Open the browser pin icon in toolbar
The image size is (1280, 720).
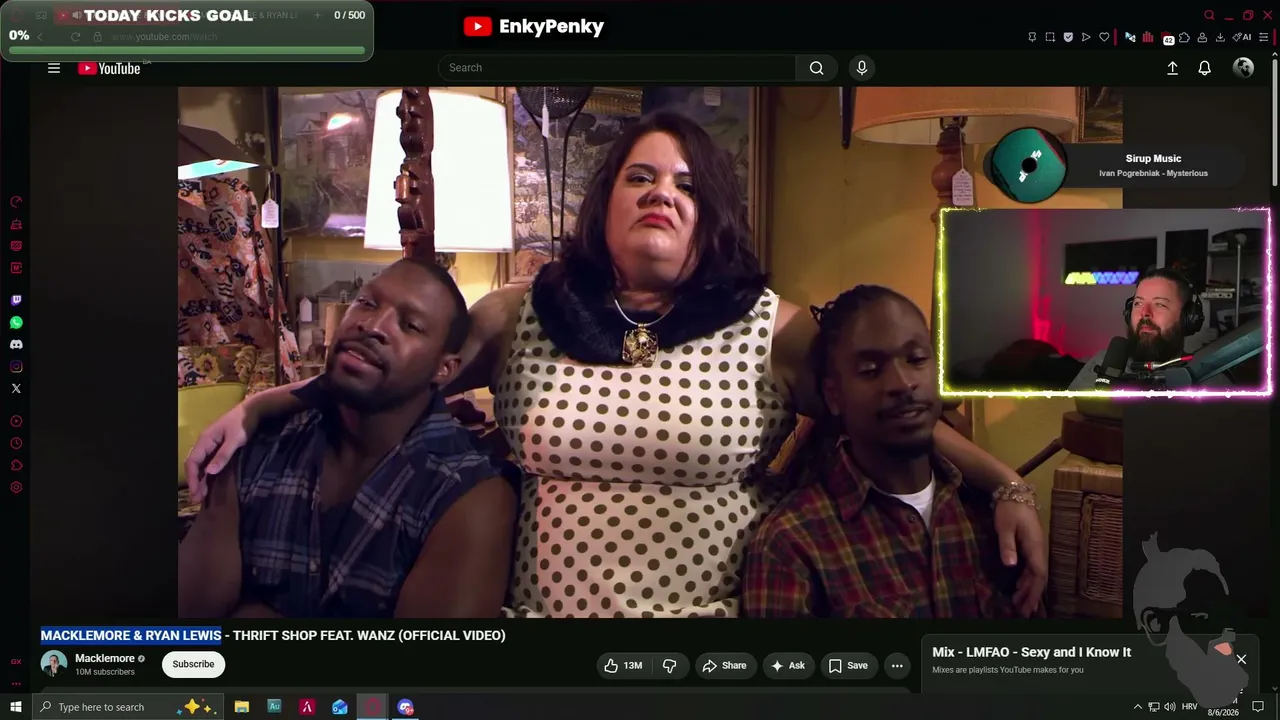(x=1032, y=37)
